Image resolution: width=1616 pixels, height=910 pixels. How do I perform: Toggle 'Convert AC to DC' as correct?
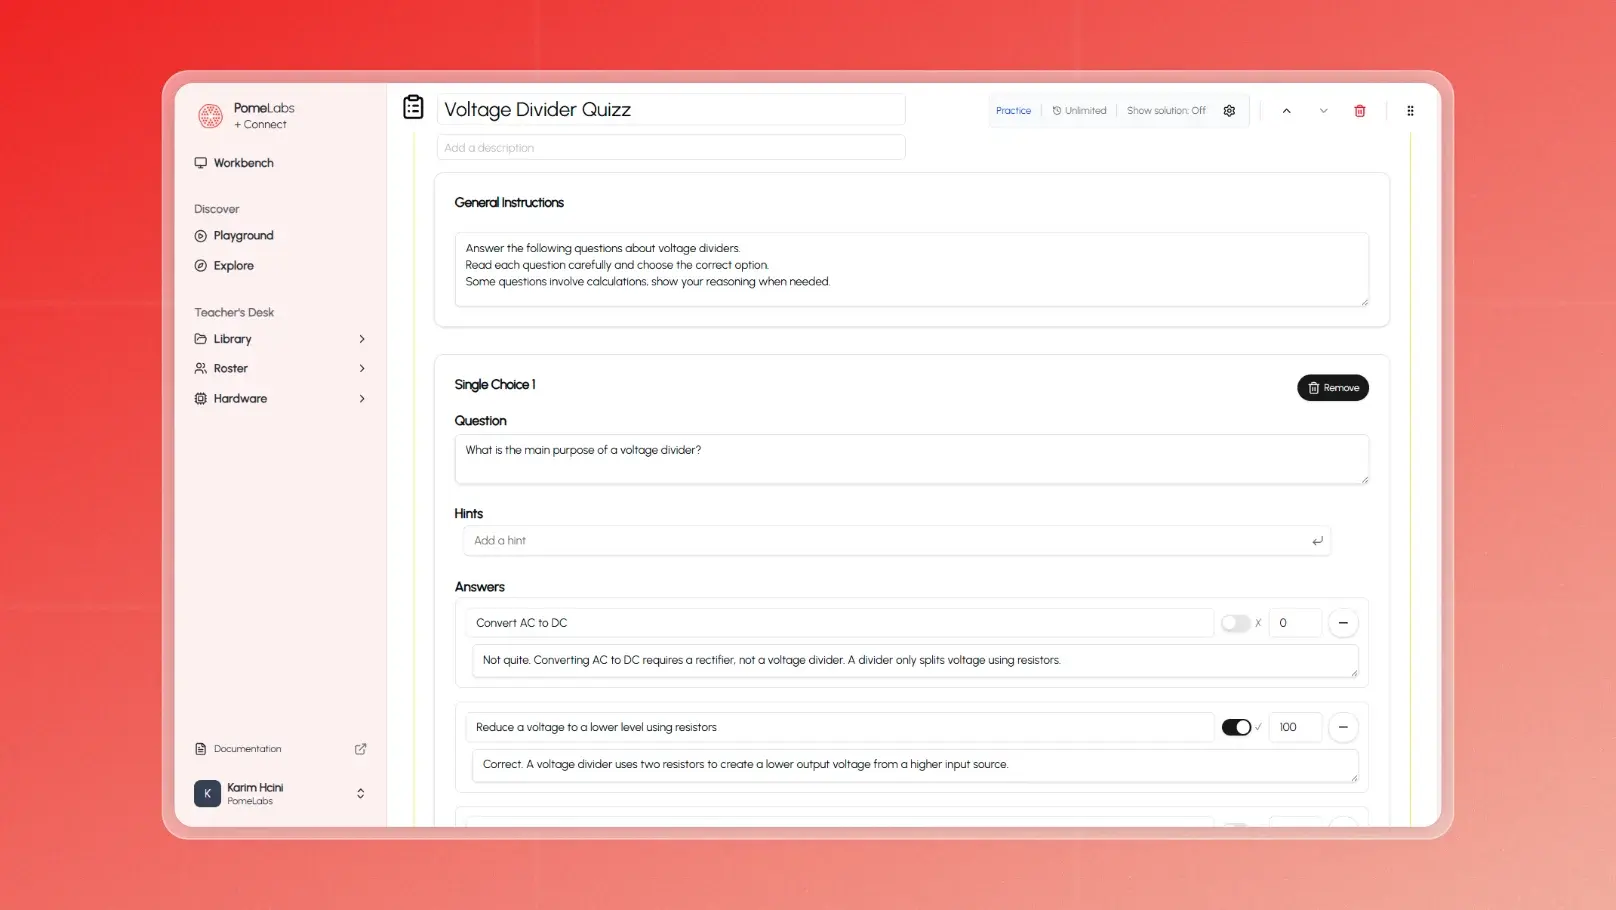pos(1235,623)
